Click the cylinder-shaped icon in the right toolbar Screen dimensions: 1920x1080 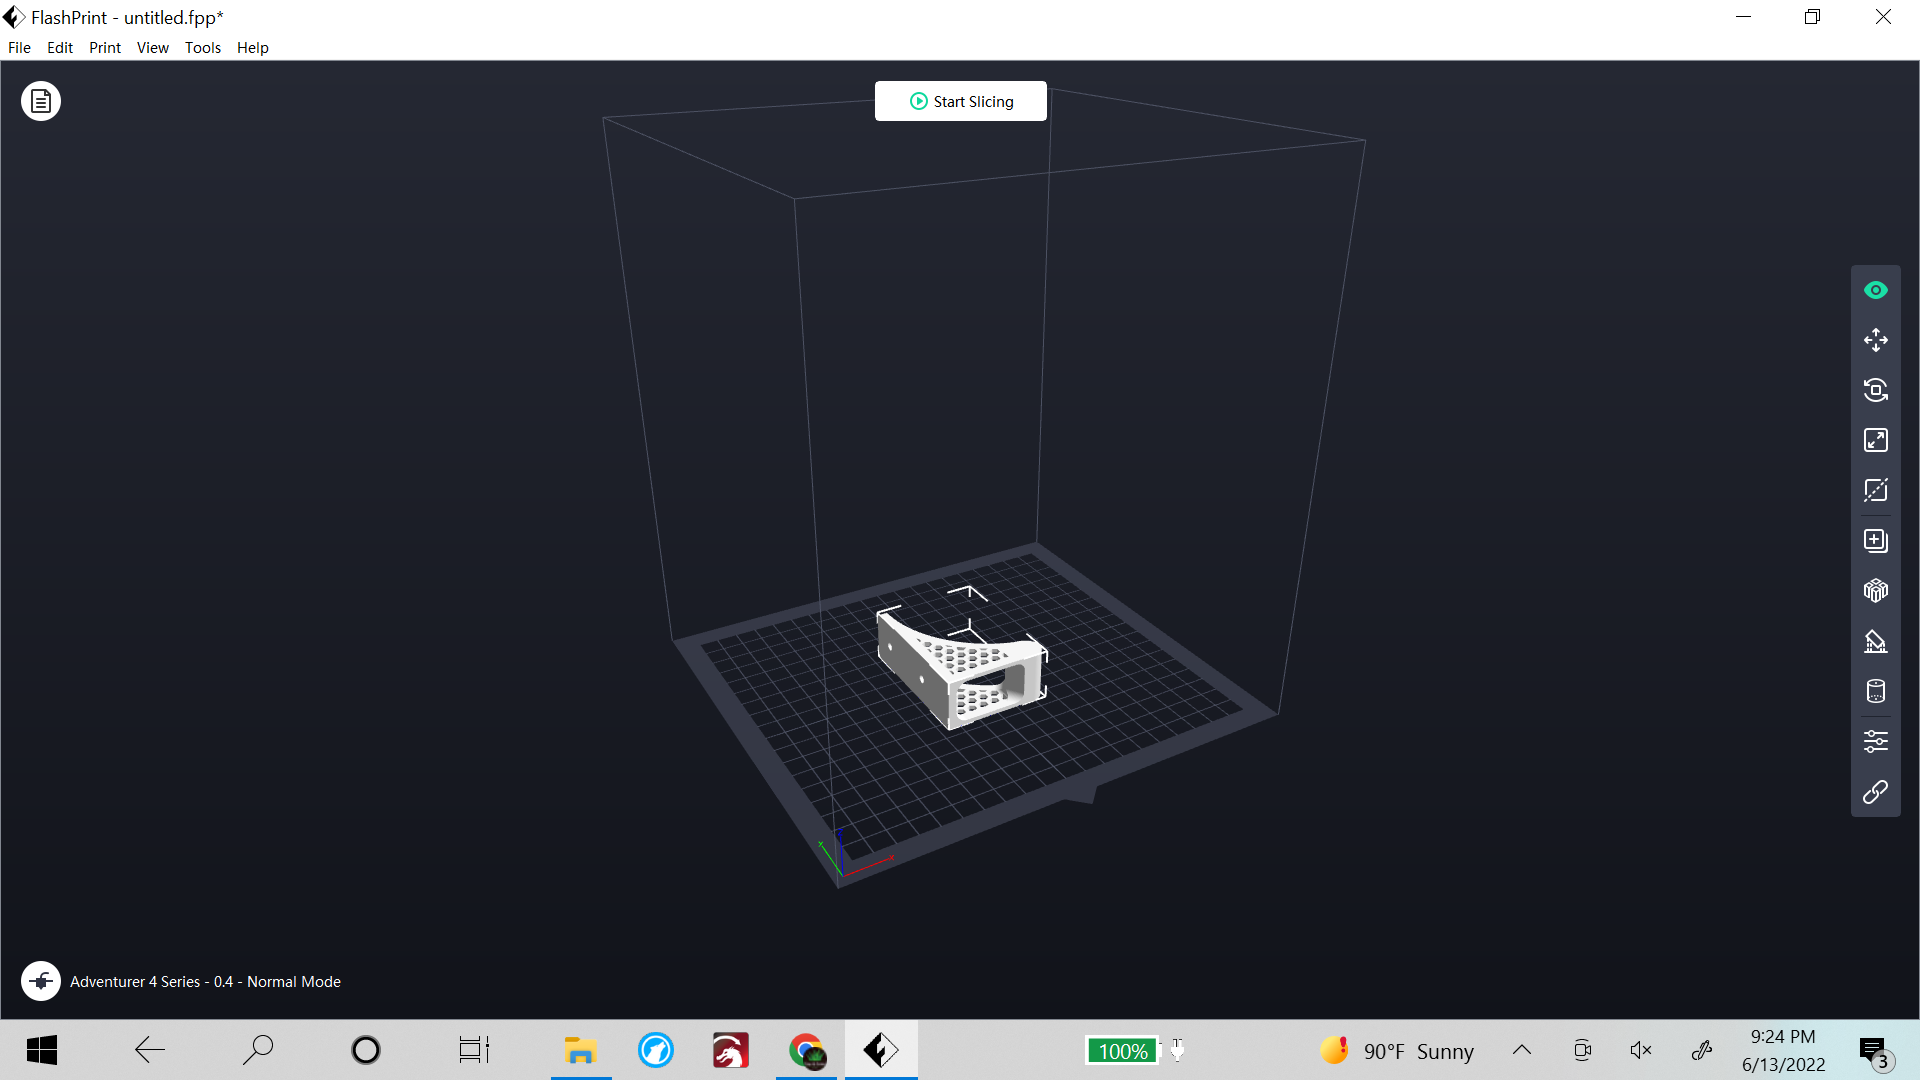(1875, 691)
